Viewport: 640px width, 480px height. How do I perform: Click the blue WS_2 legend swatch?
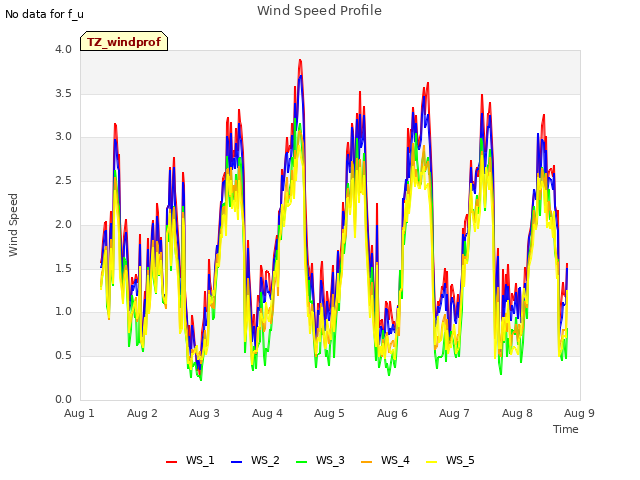237,462
